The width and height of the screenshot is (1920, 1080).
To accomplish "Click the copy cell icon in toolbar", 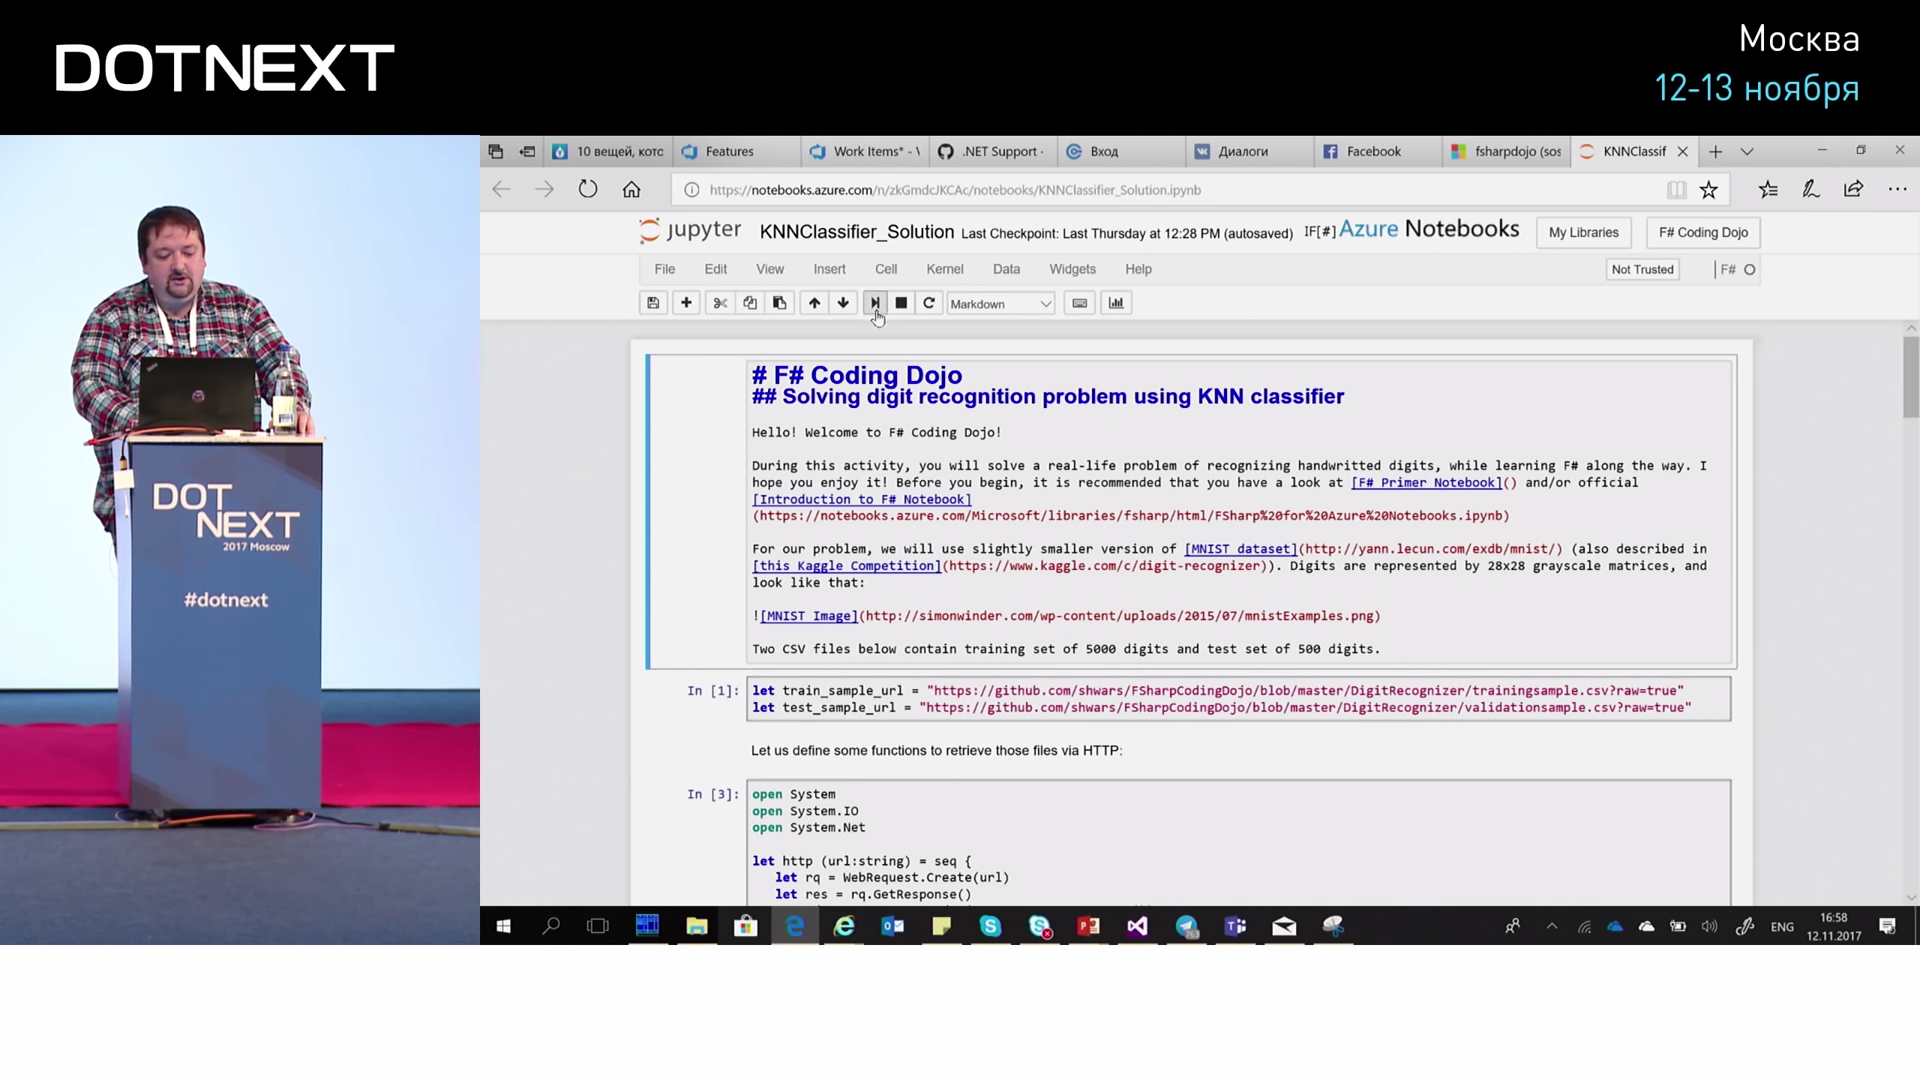I will point(749,303).
